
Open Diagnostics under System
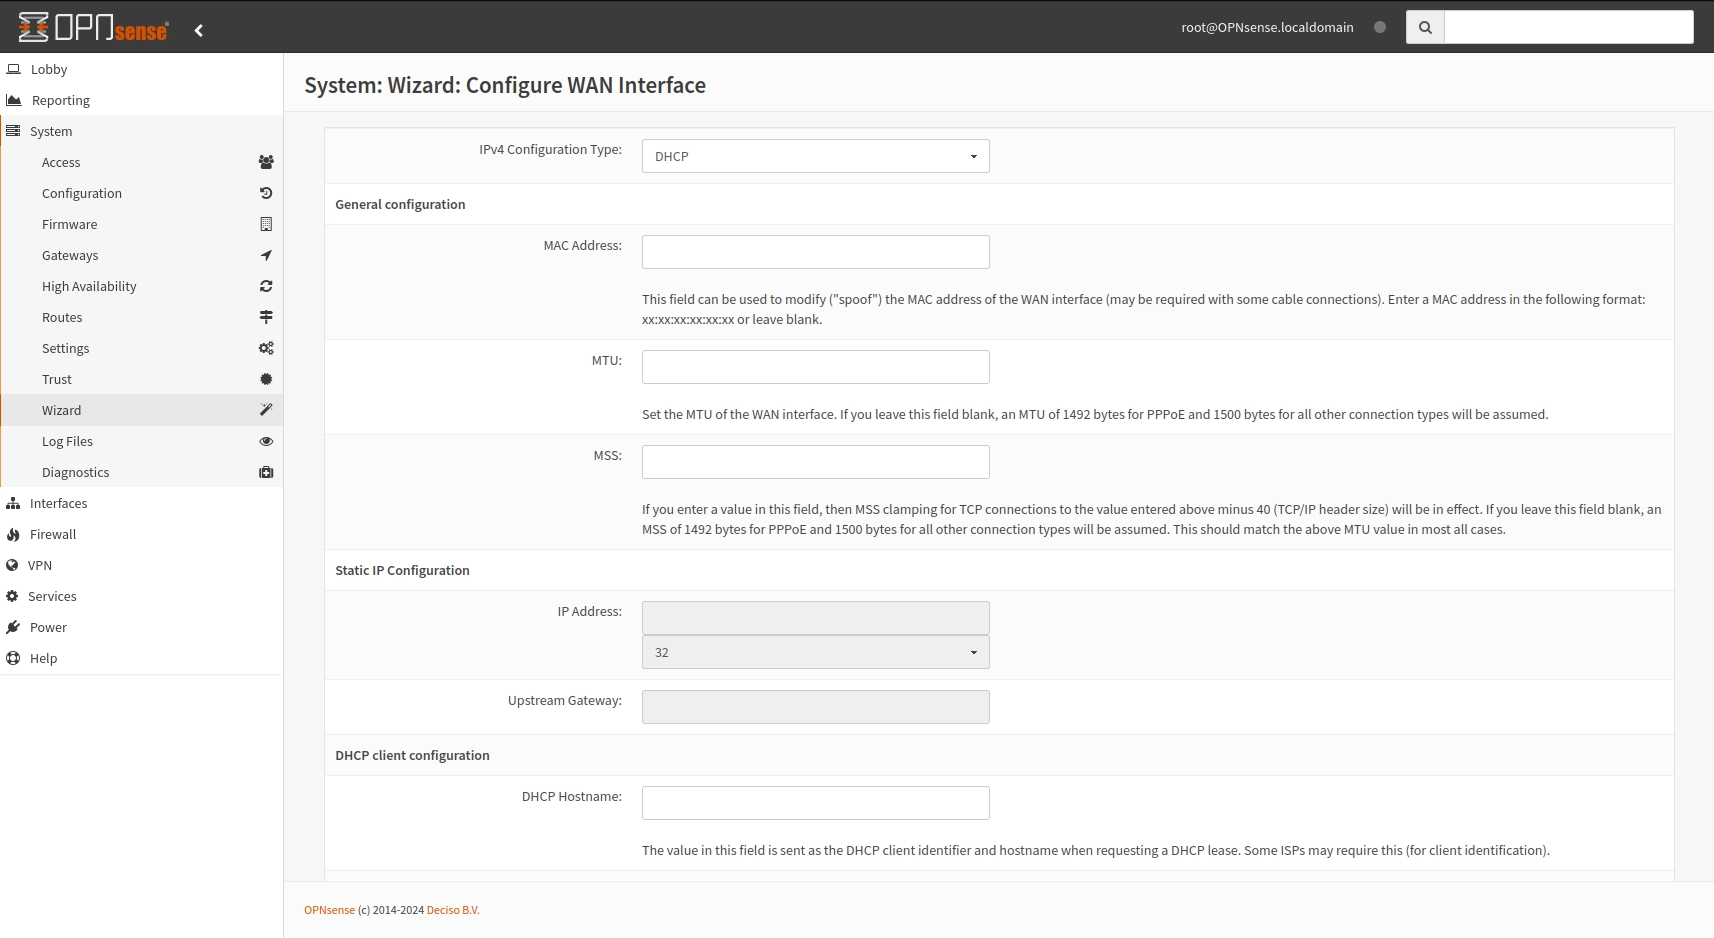click(x=141, y=472)
